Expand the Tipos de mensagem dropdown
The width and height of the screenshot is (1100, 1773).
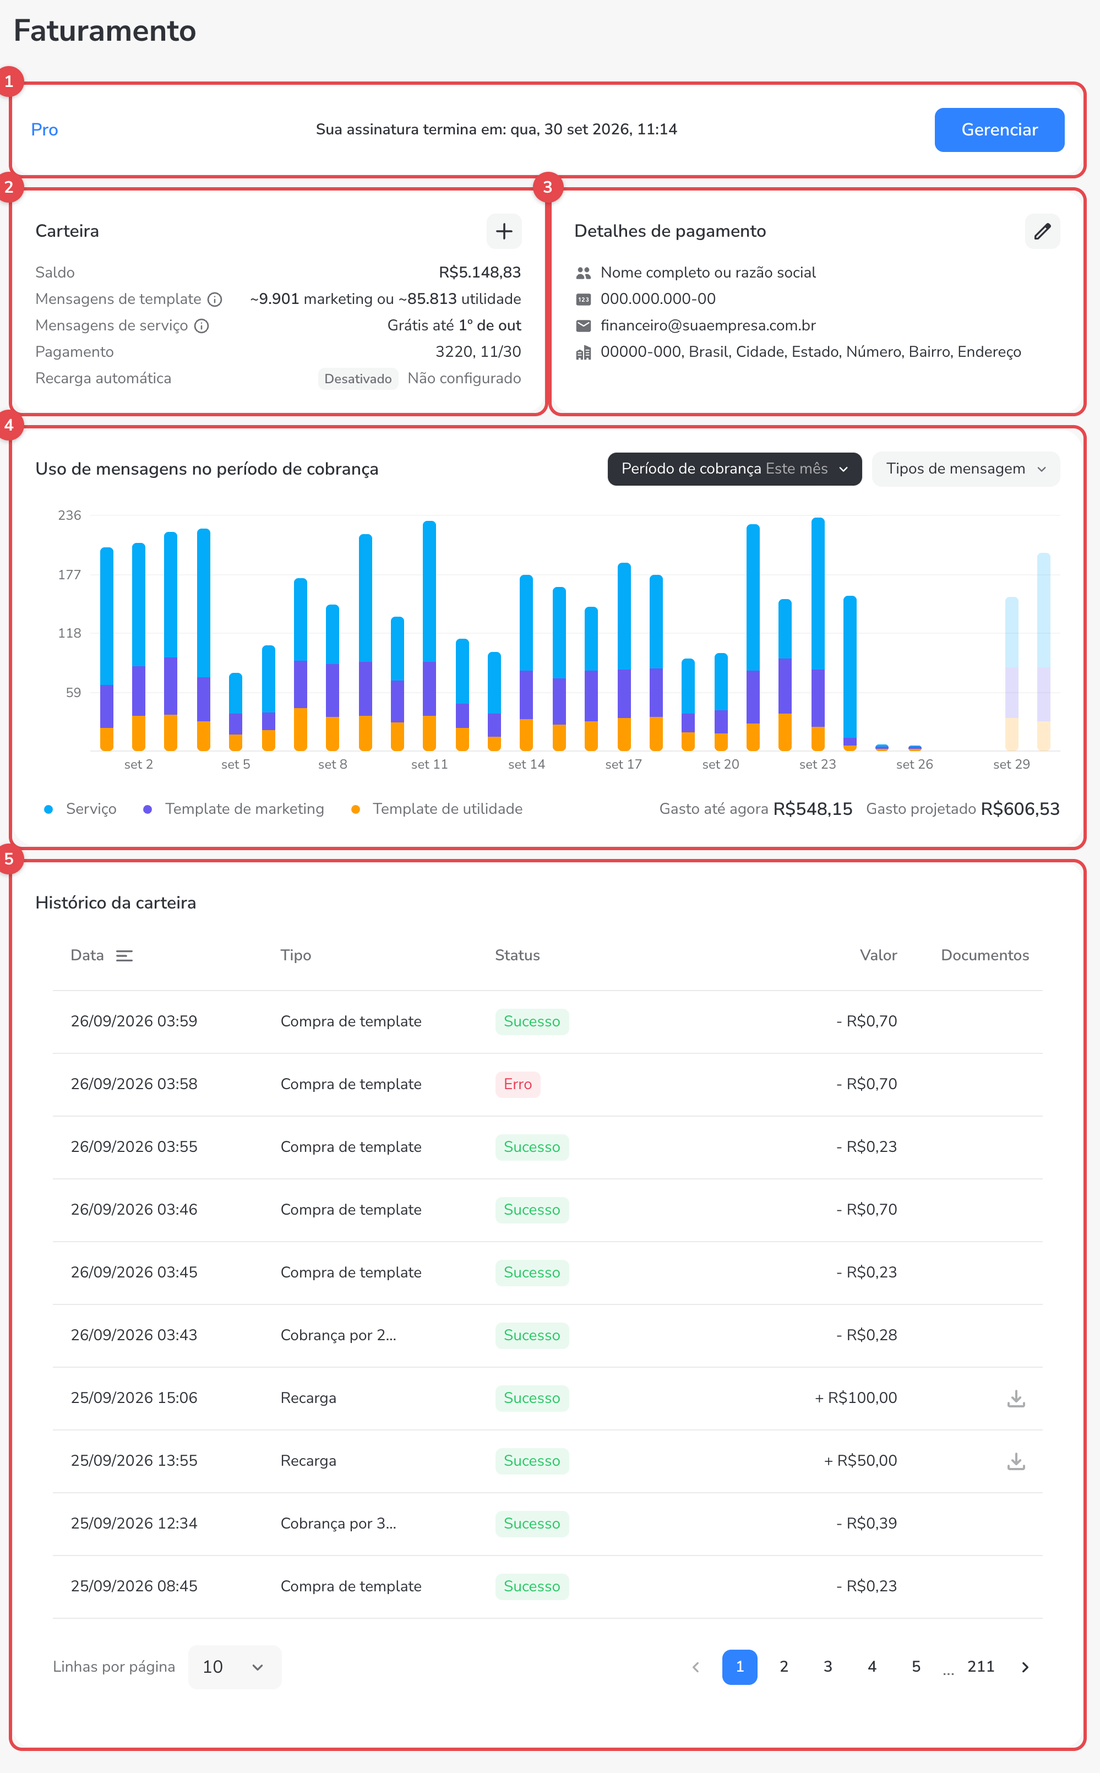pyautogui.click(x=966, y=469)
